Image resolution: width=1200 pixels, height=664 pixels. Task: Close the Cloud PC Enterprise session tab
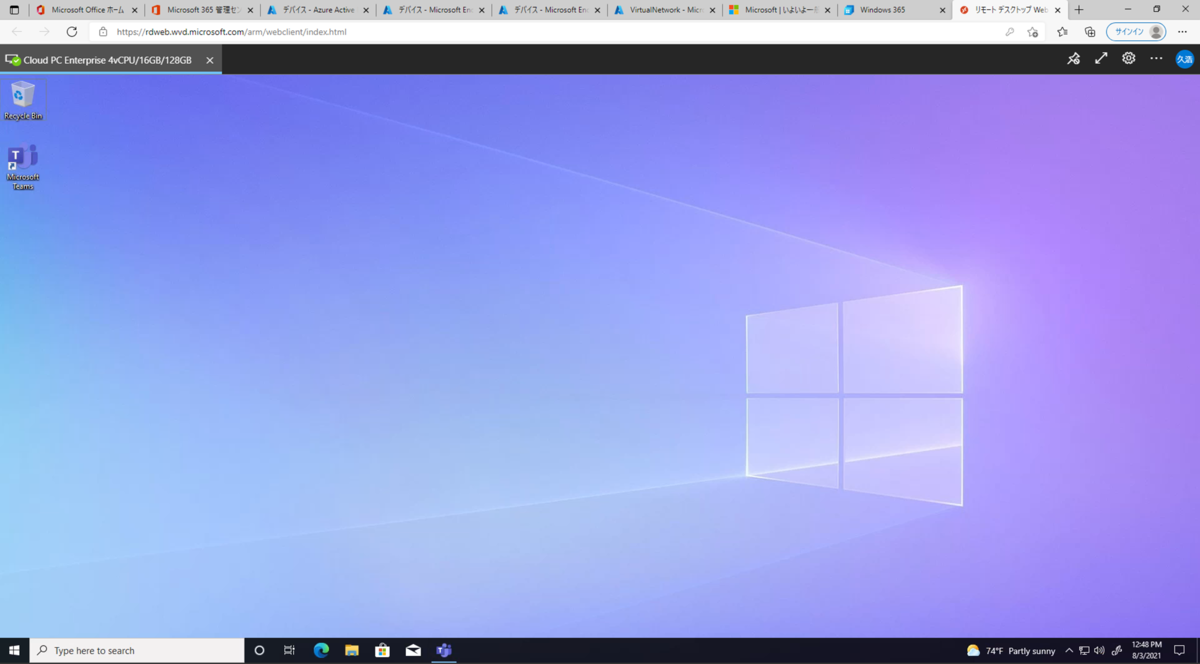tap(209, 60)
